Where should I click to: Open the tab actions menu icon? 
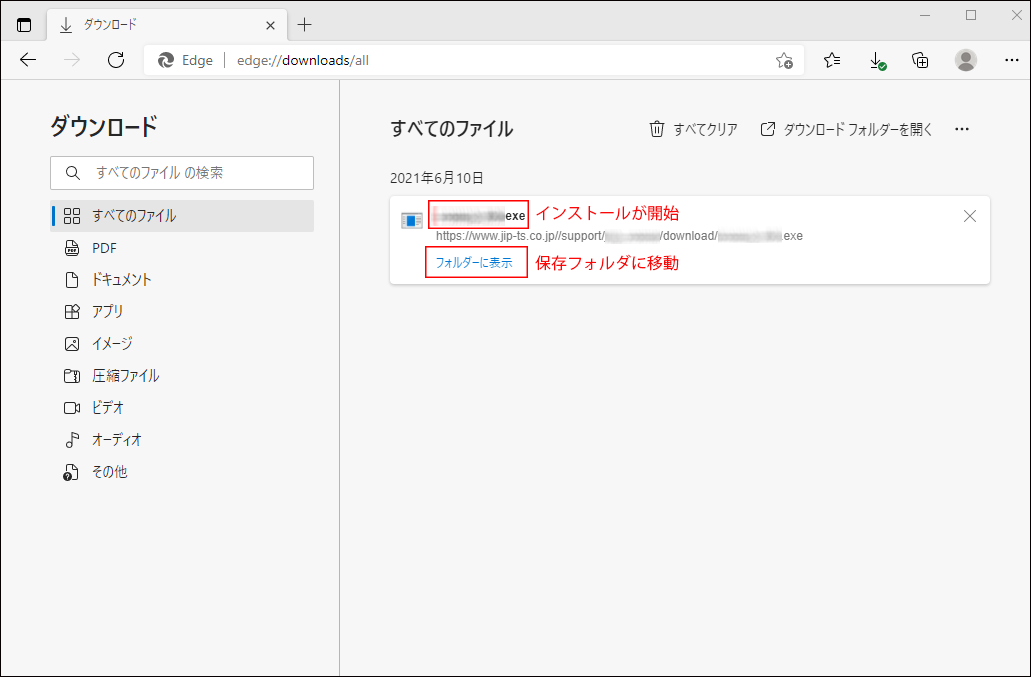click(x=24, y=24)
